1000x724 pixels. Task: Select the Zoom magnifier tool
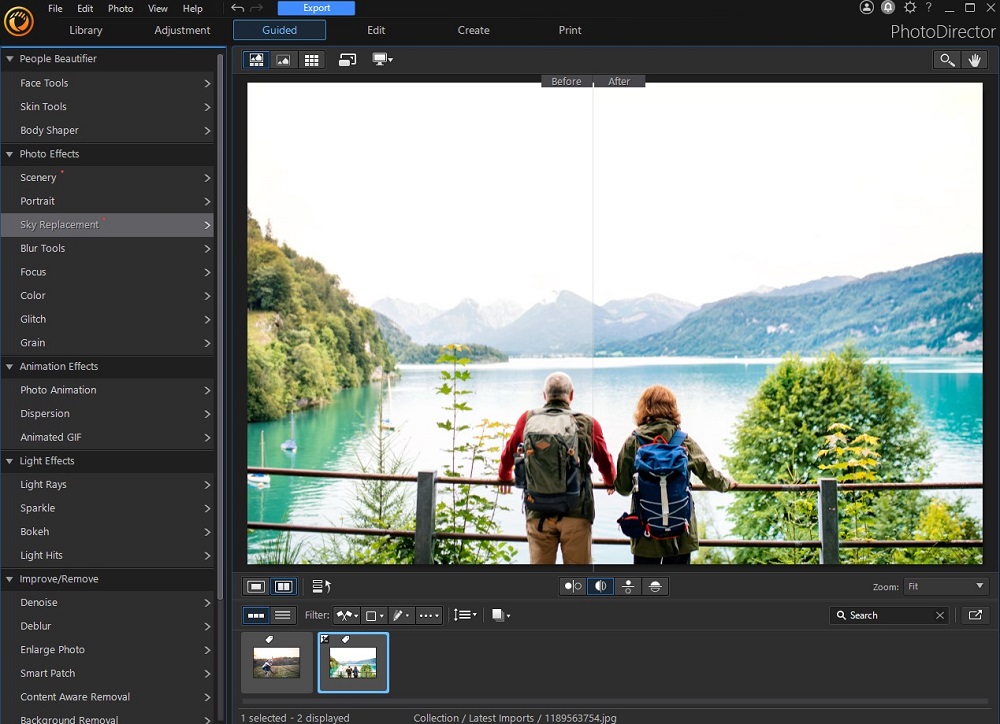click(946, 60)
